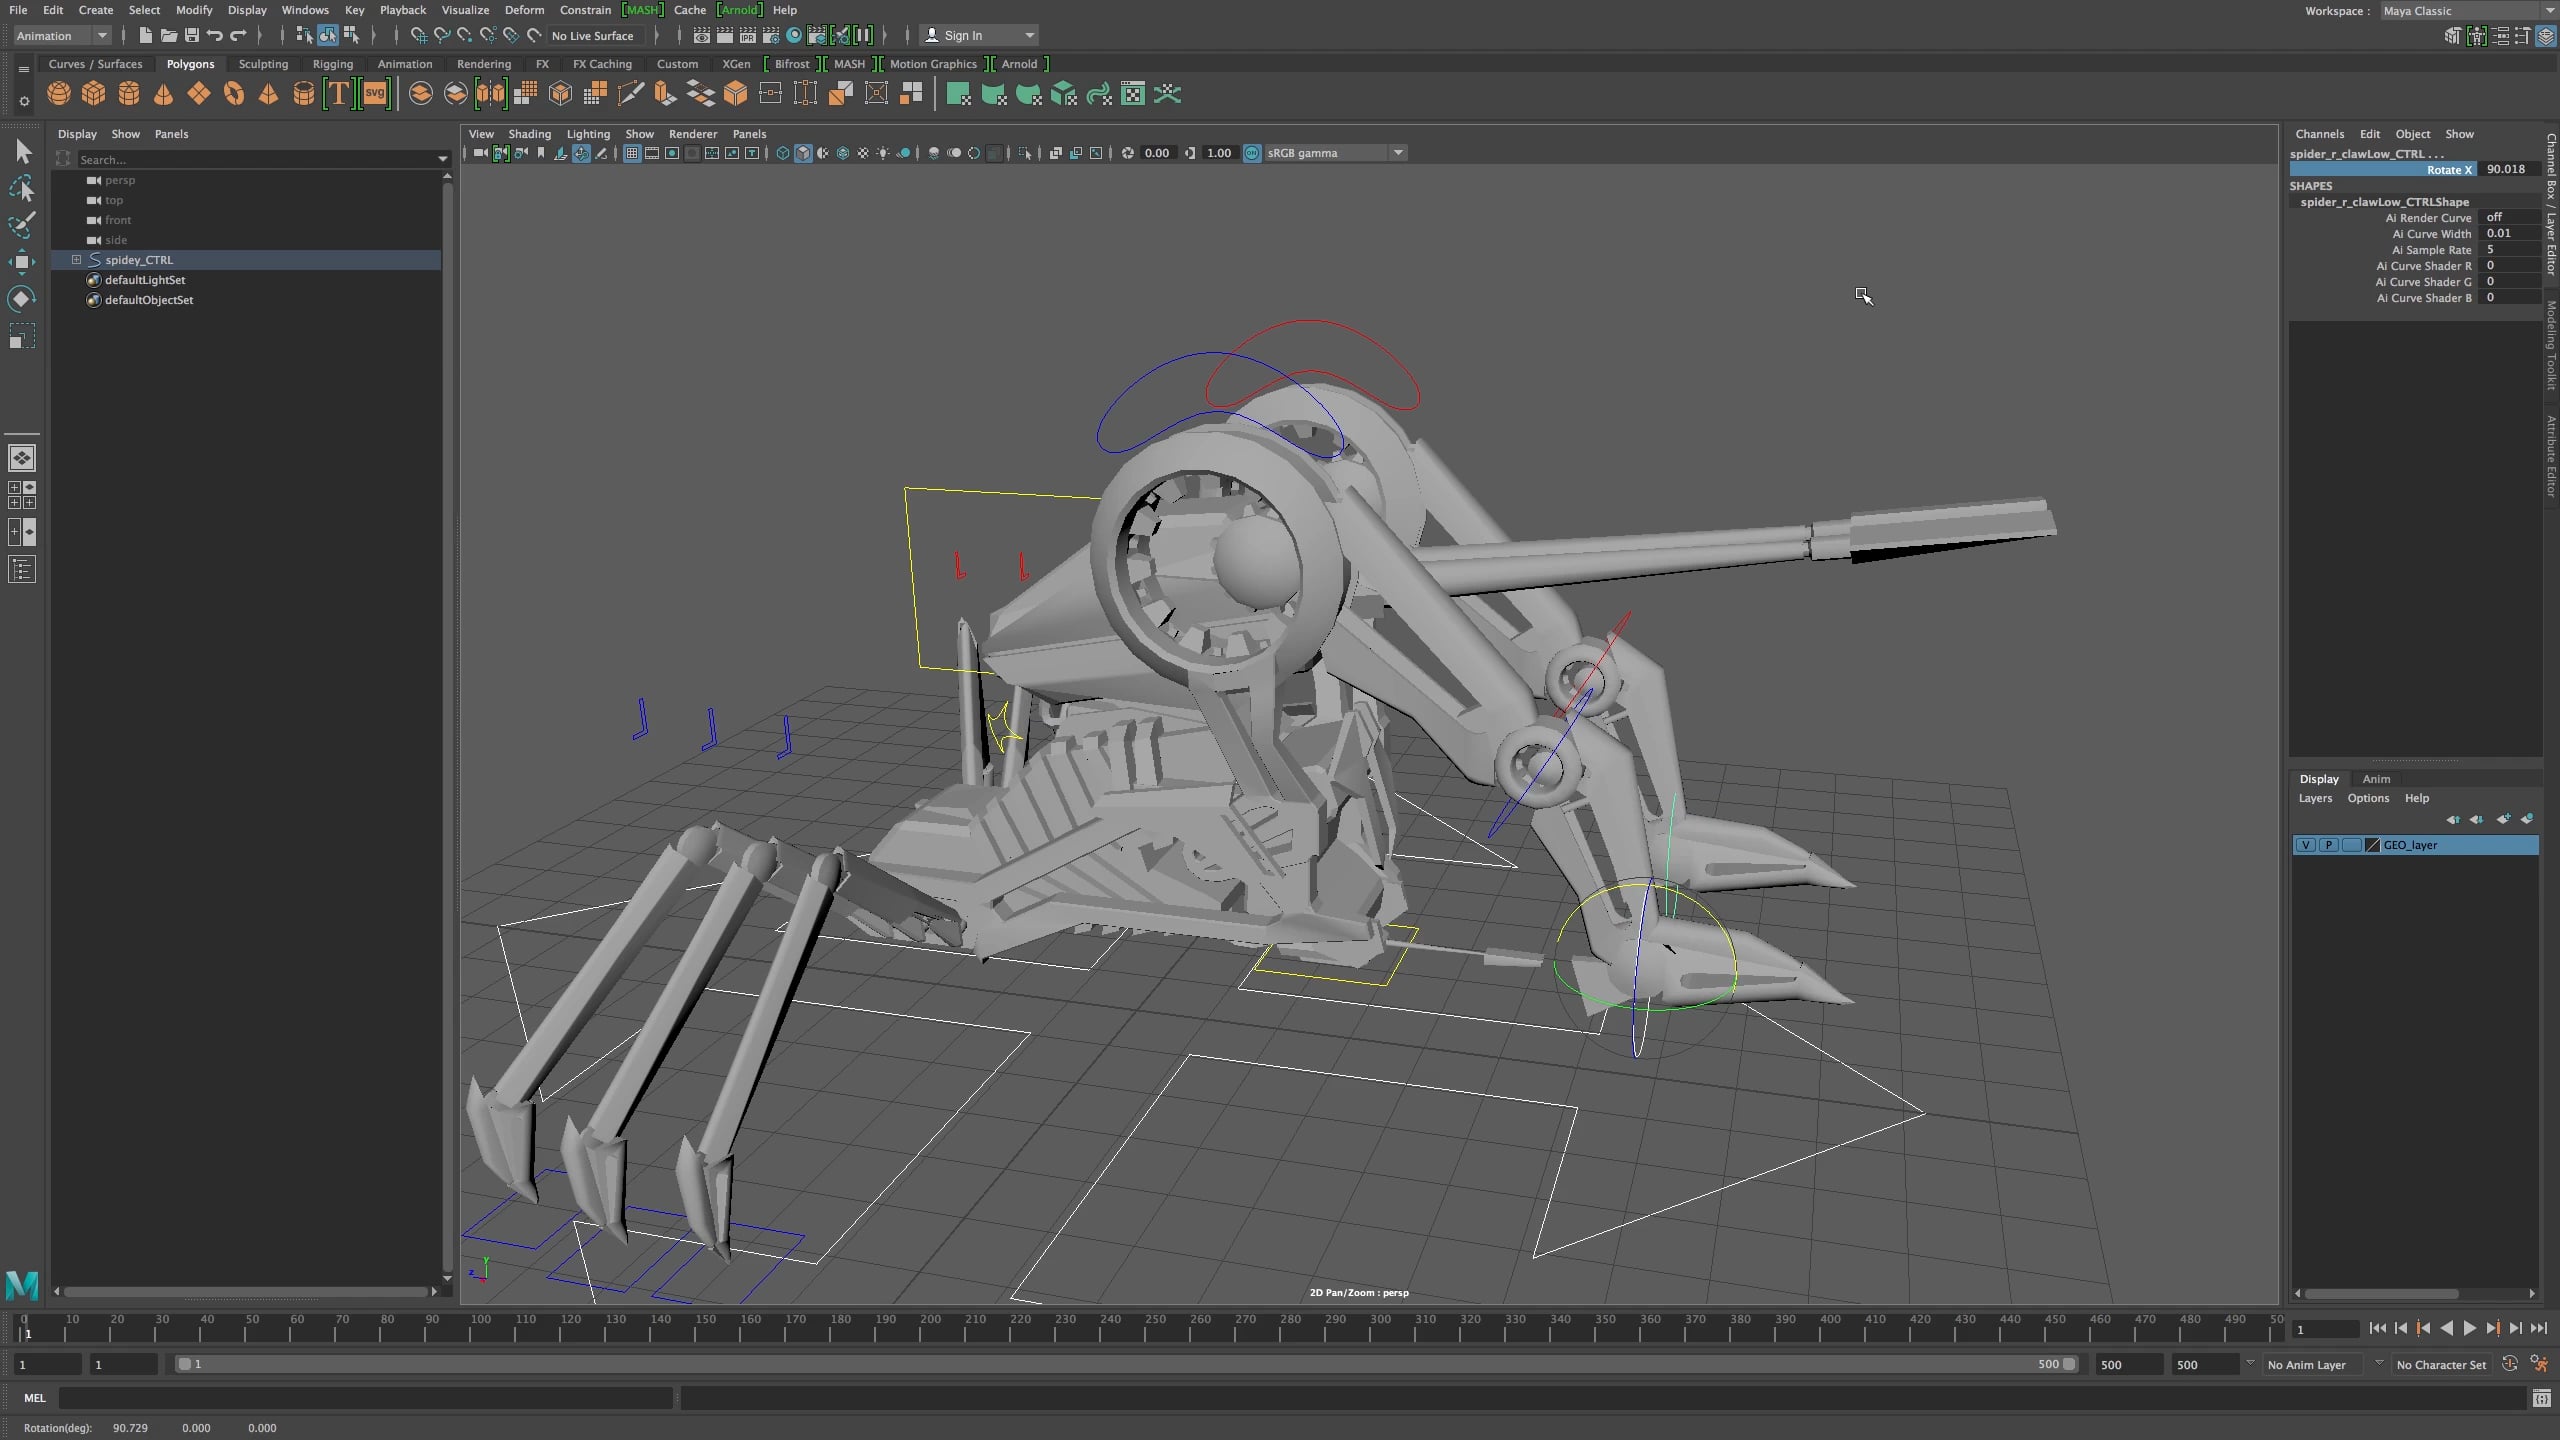Click the Undo icon in status line

point(215,35)
